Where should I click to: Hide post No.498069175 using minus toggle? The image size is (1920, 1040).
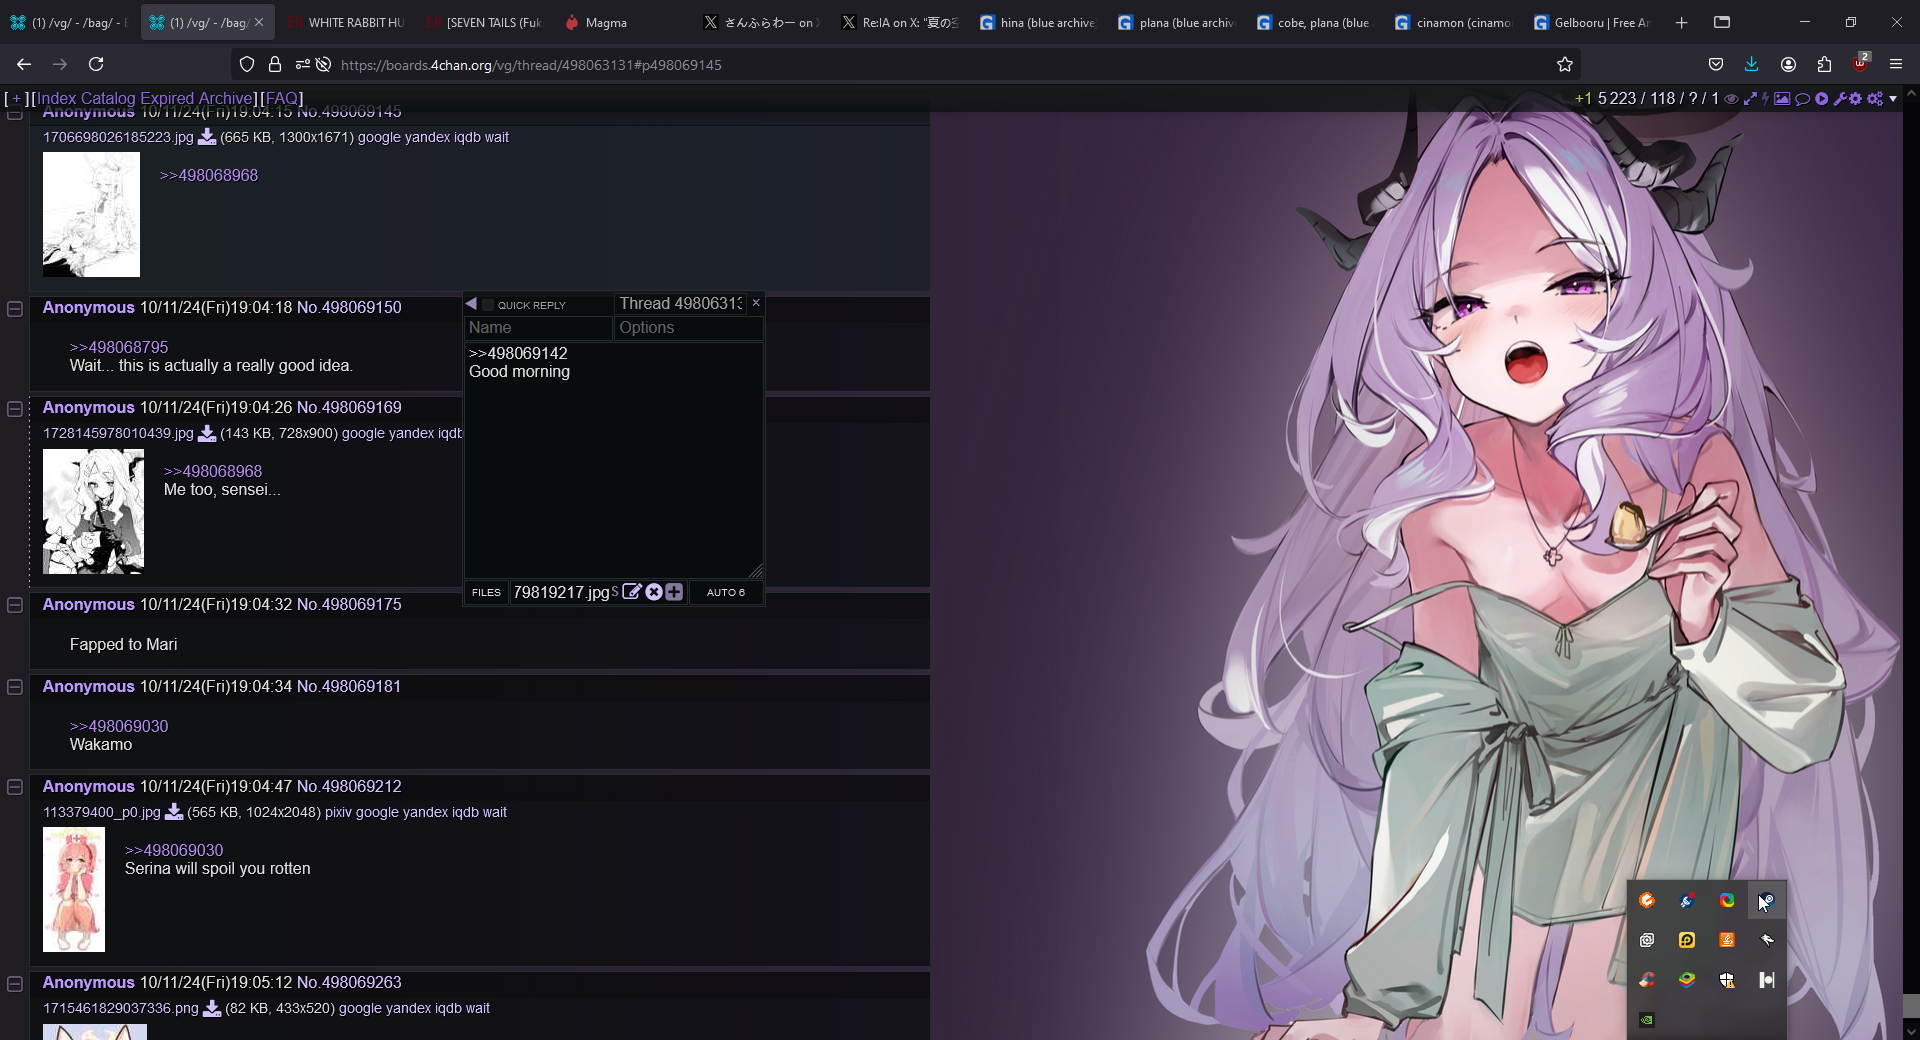[x=15, y=606]
